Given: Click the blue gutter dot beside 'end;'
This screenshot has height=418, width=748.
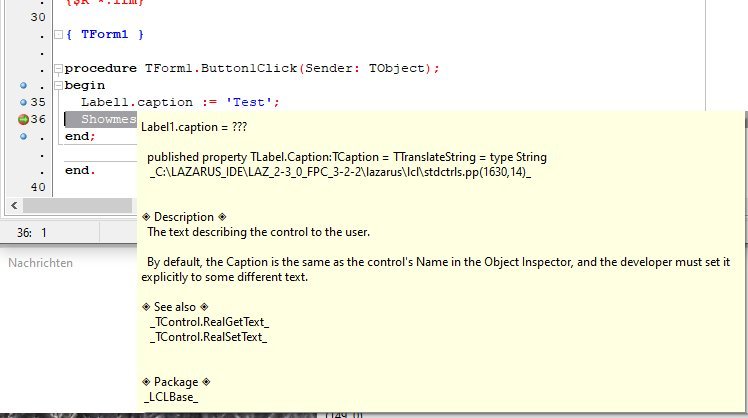Looking at the screenshot, I should point(23,136).
